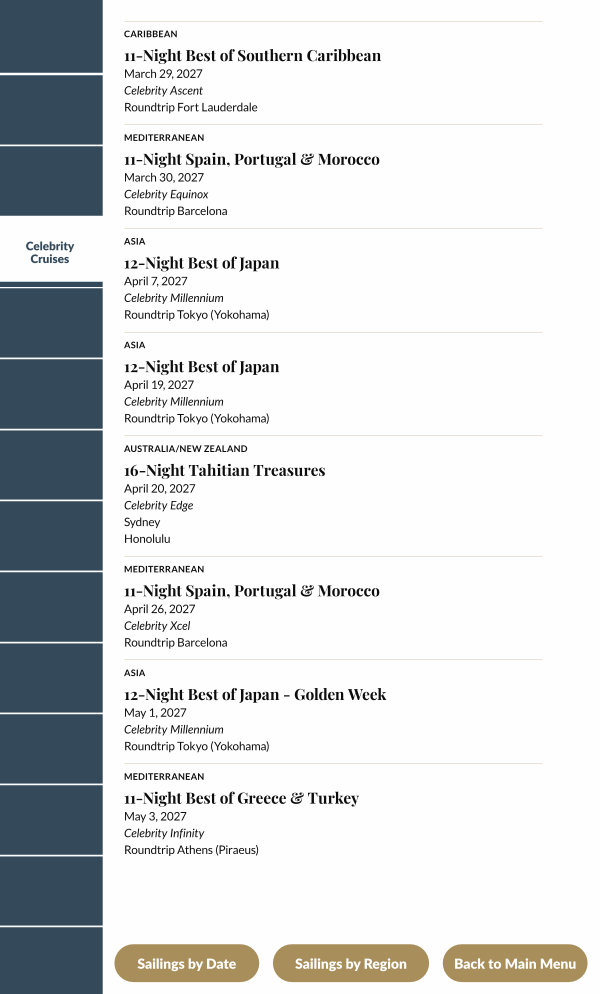Click the Celebrity Equinox ship name
The width and height of the screenshot is (600, 994).
(x=166, y=194)
